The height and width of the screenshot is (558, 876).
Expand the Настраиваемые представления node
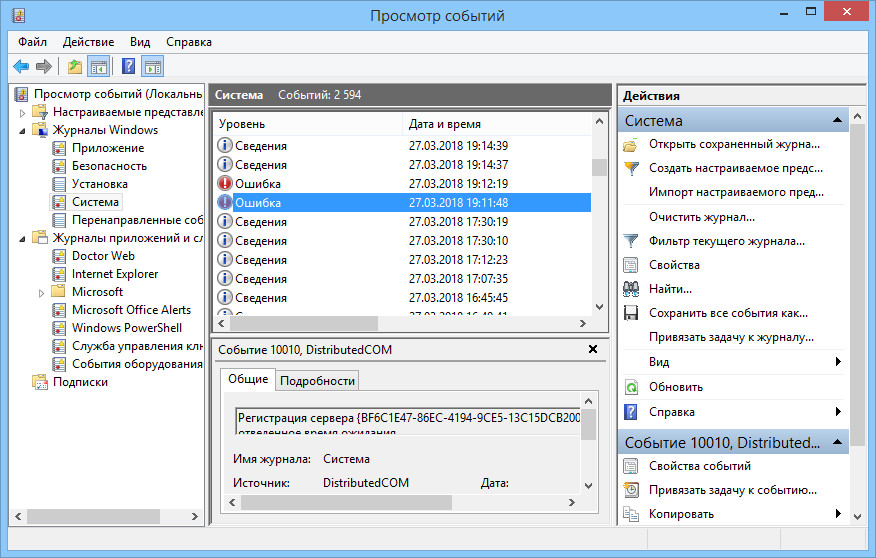[x=22, y=113]
